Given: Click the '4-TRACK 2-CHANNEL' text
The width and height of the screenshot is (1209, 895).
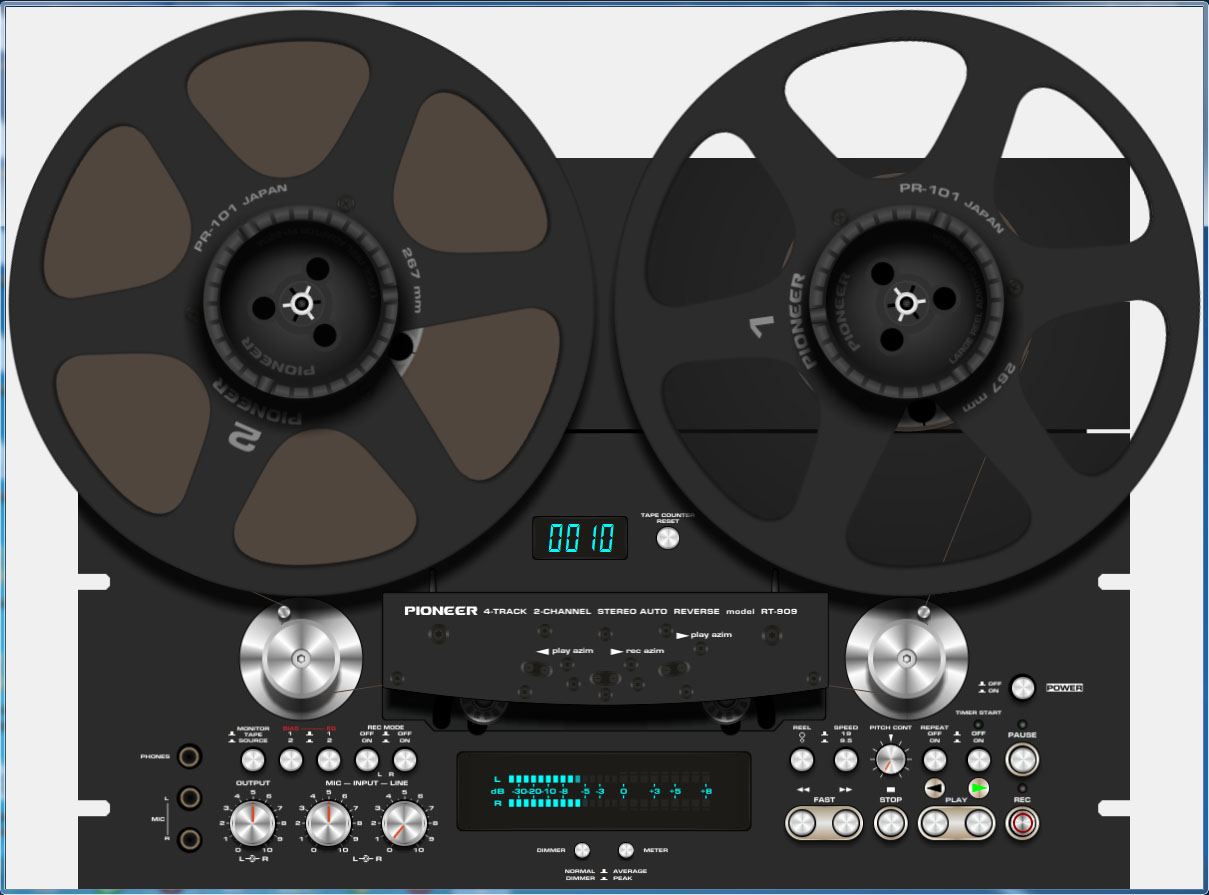Looking at the screenshot, I should (536, 611).
